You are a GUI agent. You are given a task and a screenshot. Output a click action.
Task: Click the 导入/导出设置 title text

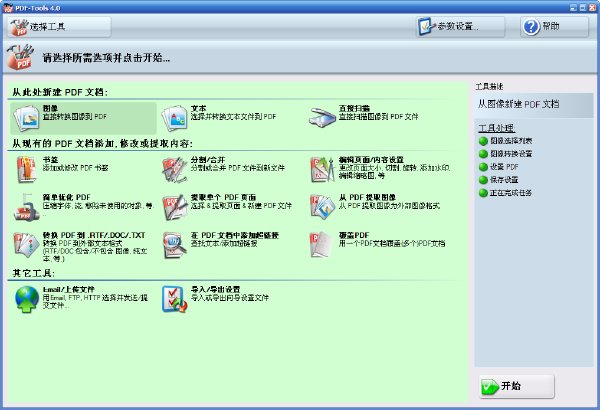coord(215,289)
